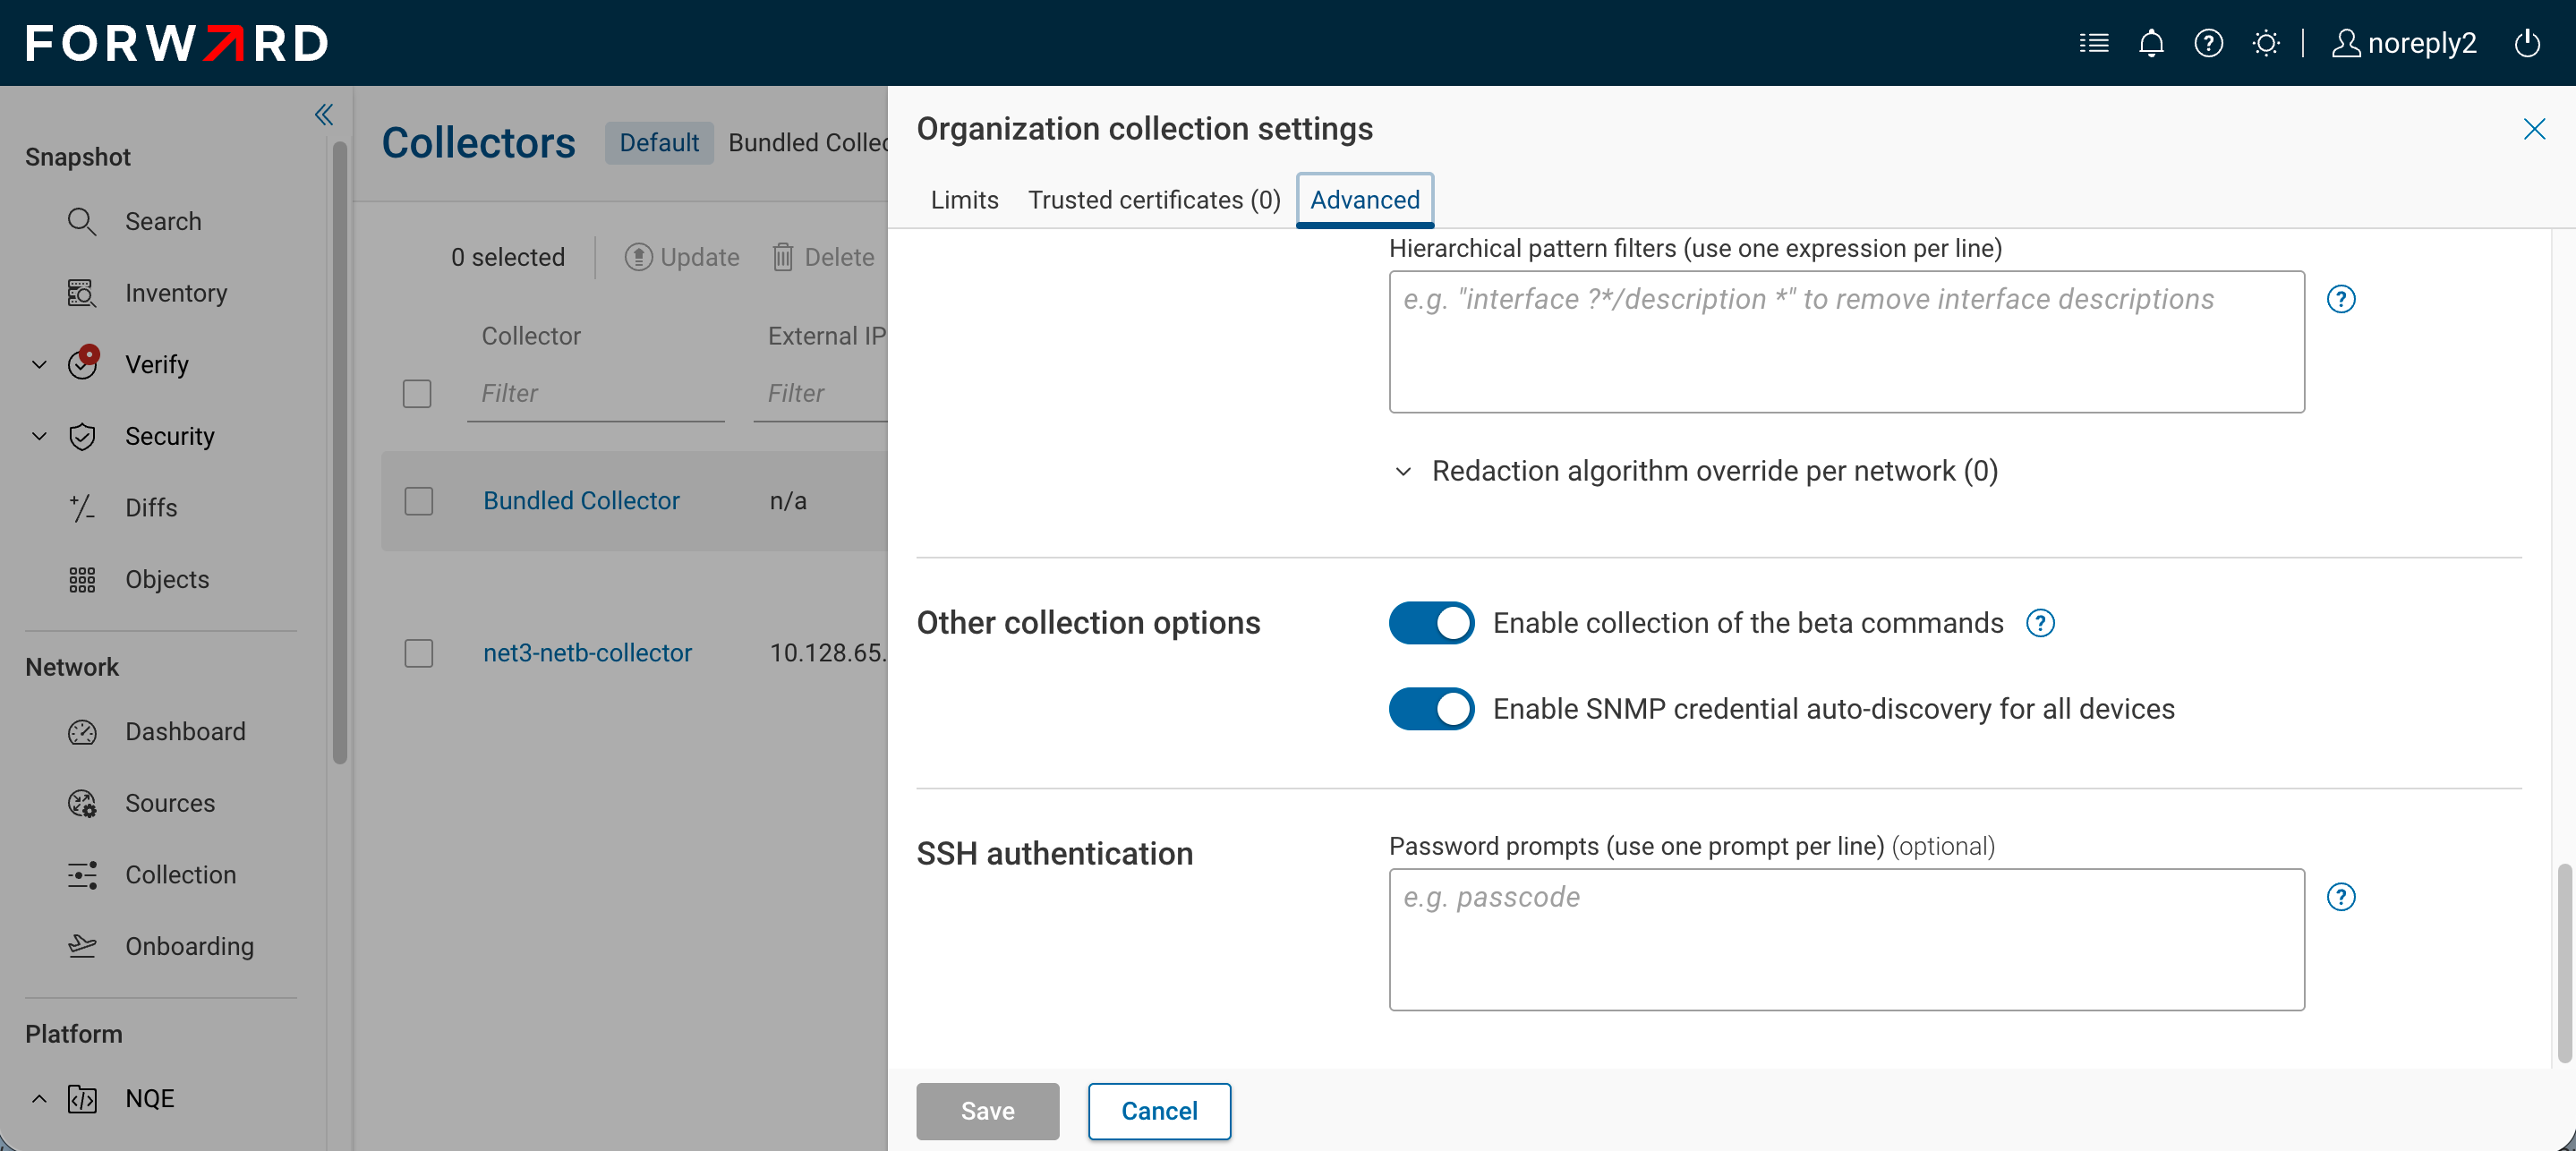Screen dimensions: 2576x1151
Task: Disable collection of the beta commands
Action: (1431, 624)
